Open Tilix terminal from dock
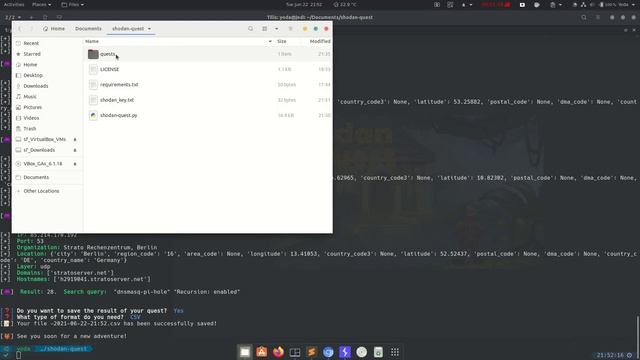The height and width of the screenshot is (360, 640). click(295, 352)
